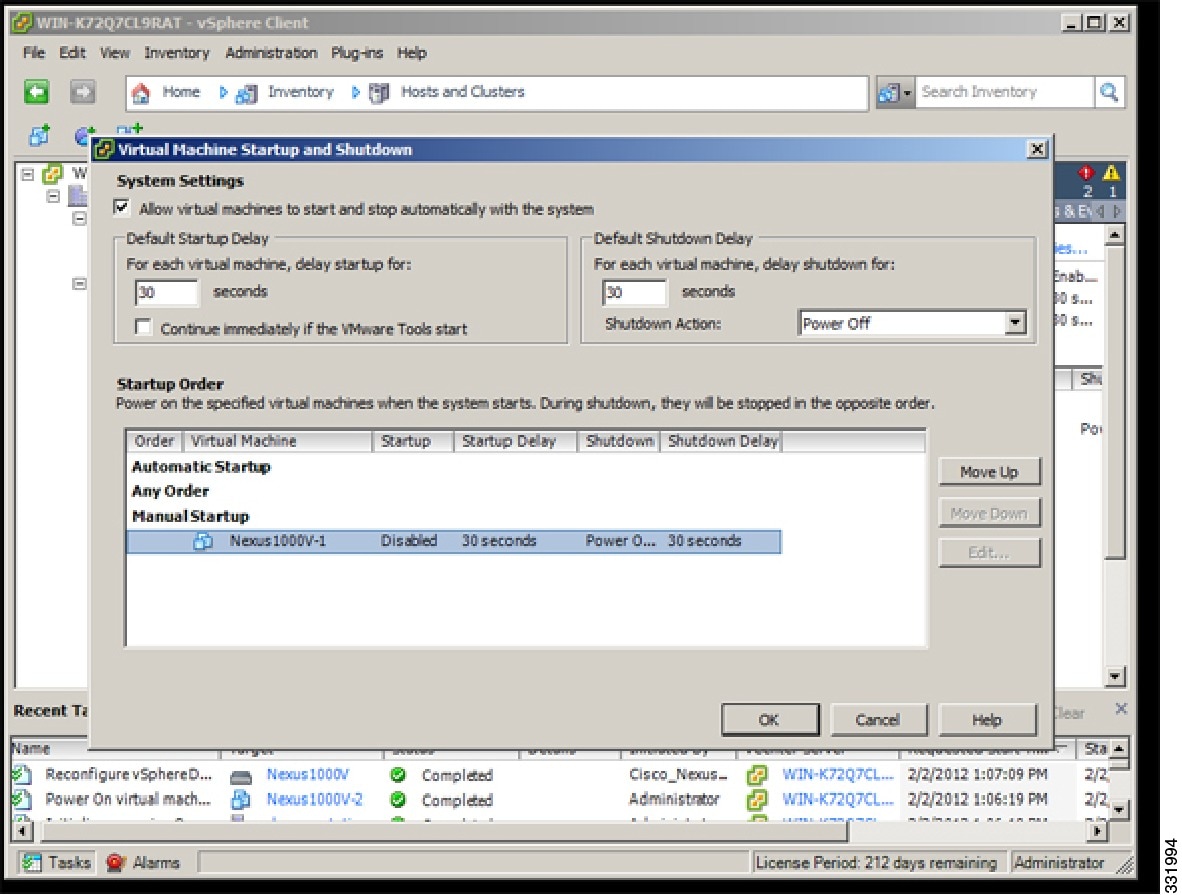Click the Power On virtual mach... task icon
Screen dimensions: 1182x895
pos(23,799)
